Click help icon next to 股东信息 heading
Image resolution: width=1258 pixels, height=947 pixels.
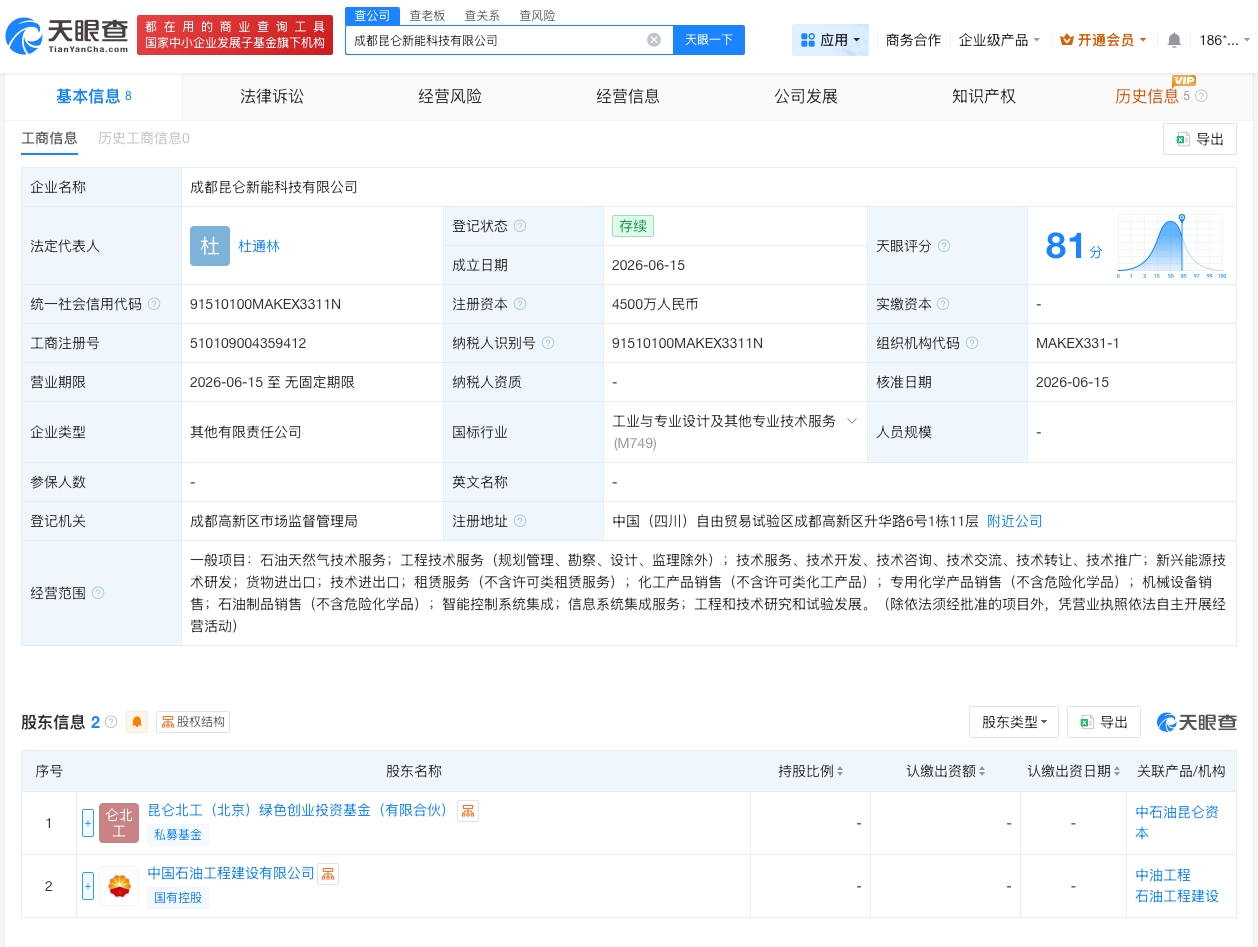[111, 722]
